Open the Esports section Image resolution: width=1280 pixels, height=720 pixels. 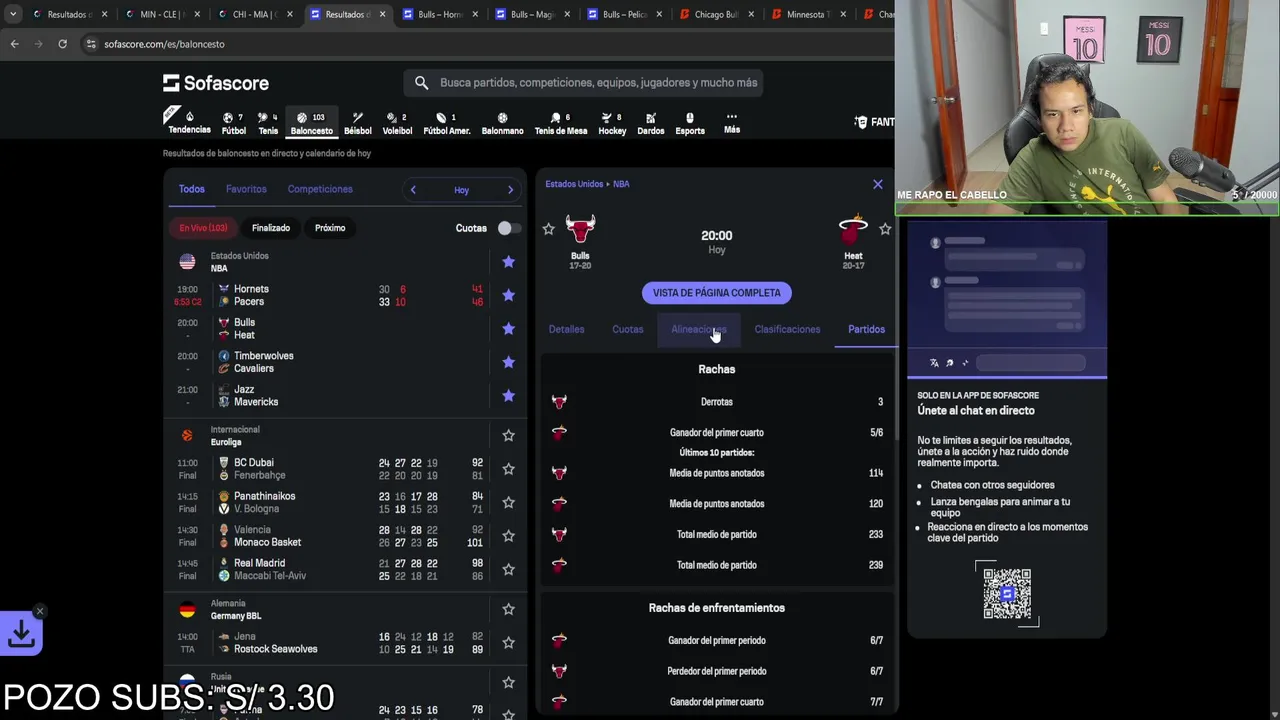[x=690, y=122]
